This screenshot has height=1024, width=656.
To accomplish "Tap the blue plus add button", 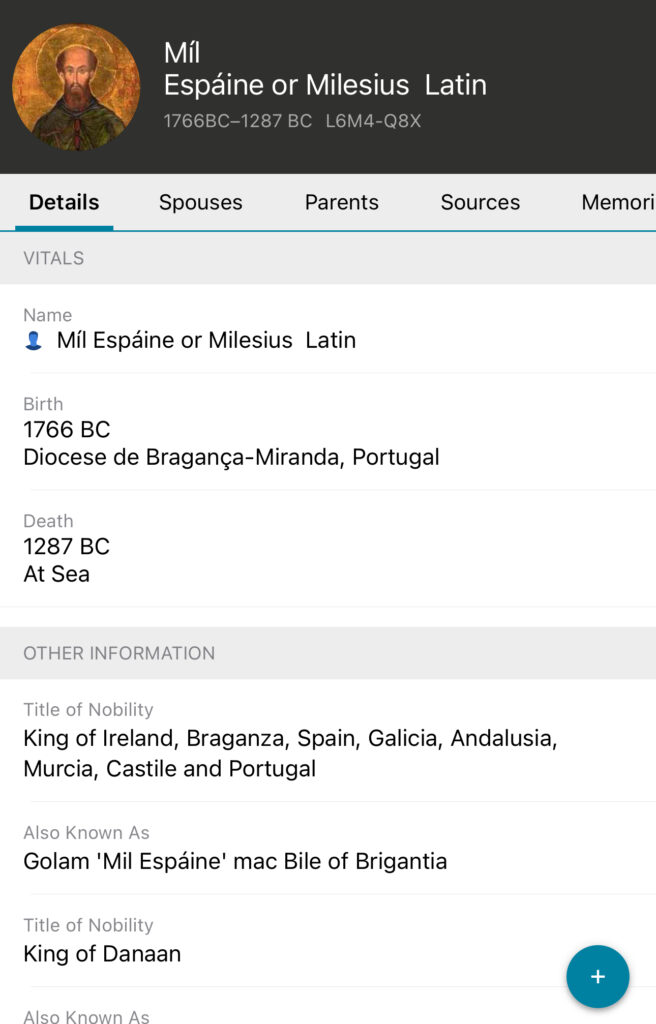I will tap(598, 976).
